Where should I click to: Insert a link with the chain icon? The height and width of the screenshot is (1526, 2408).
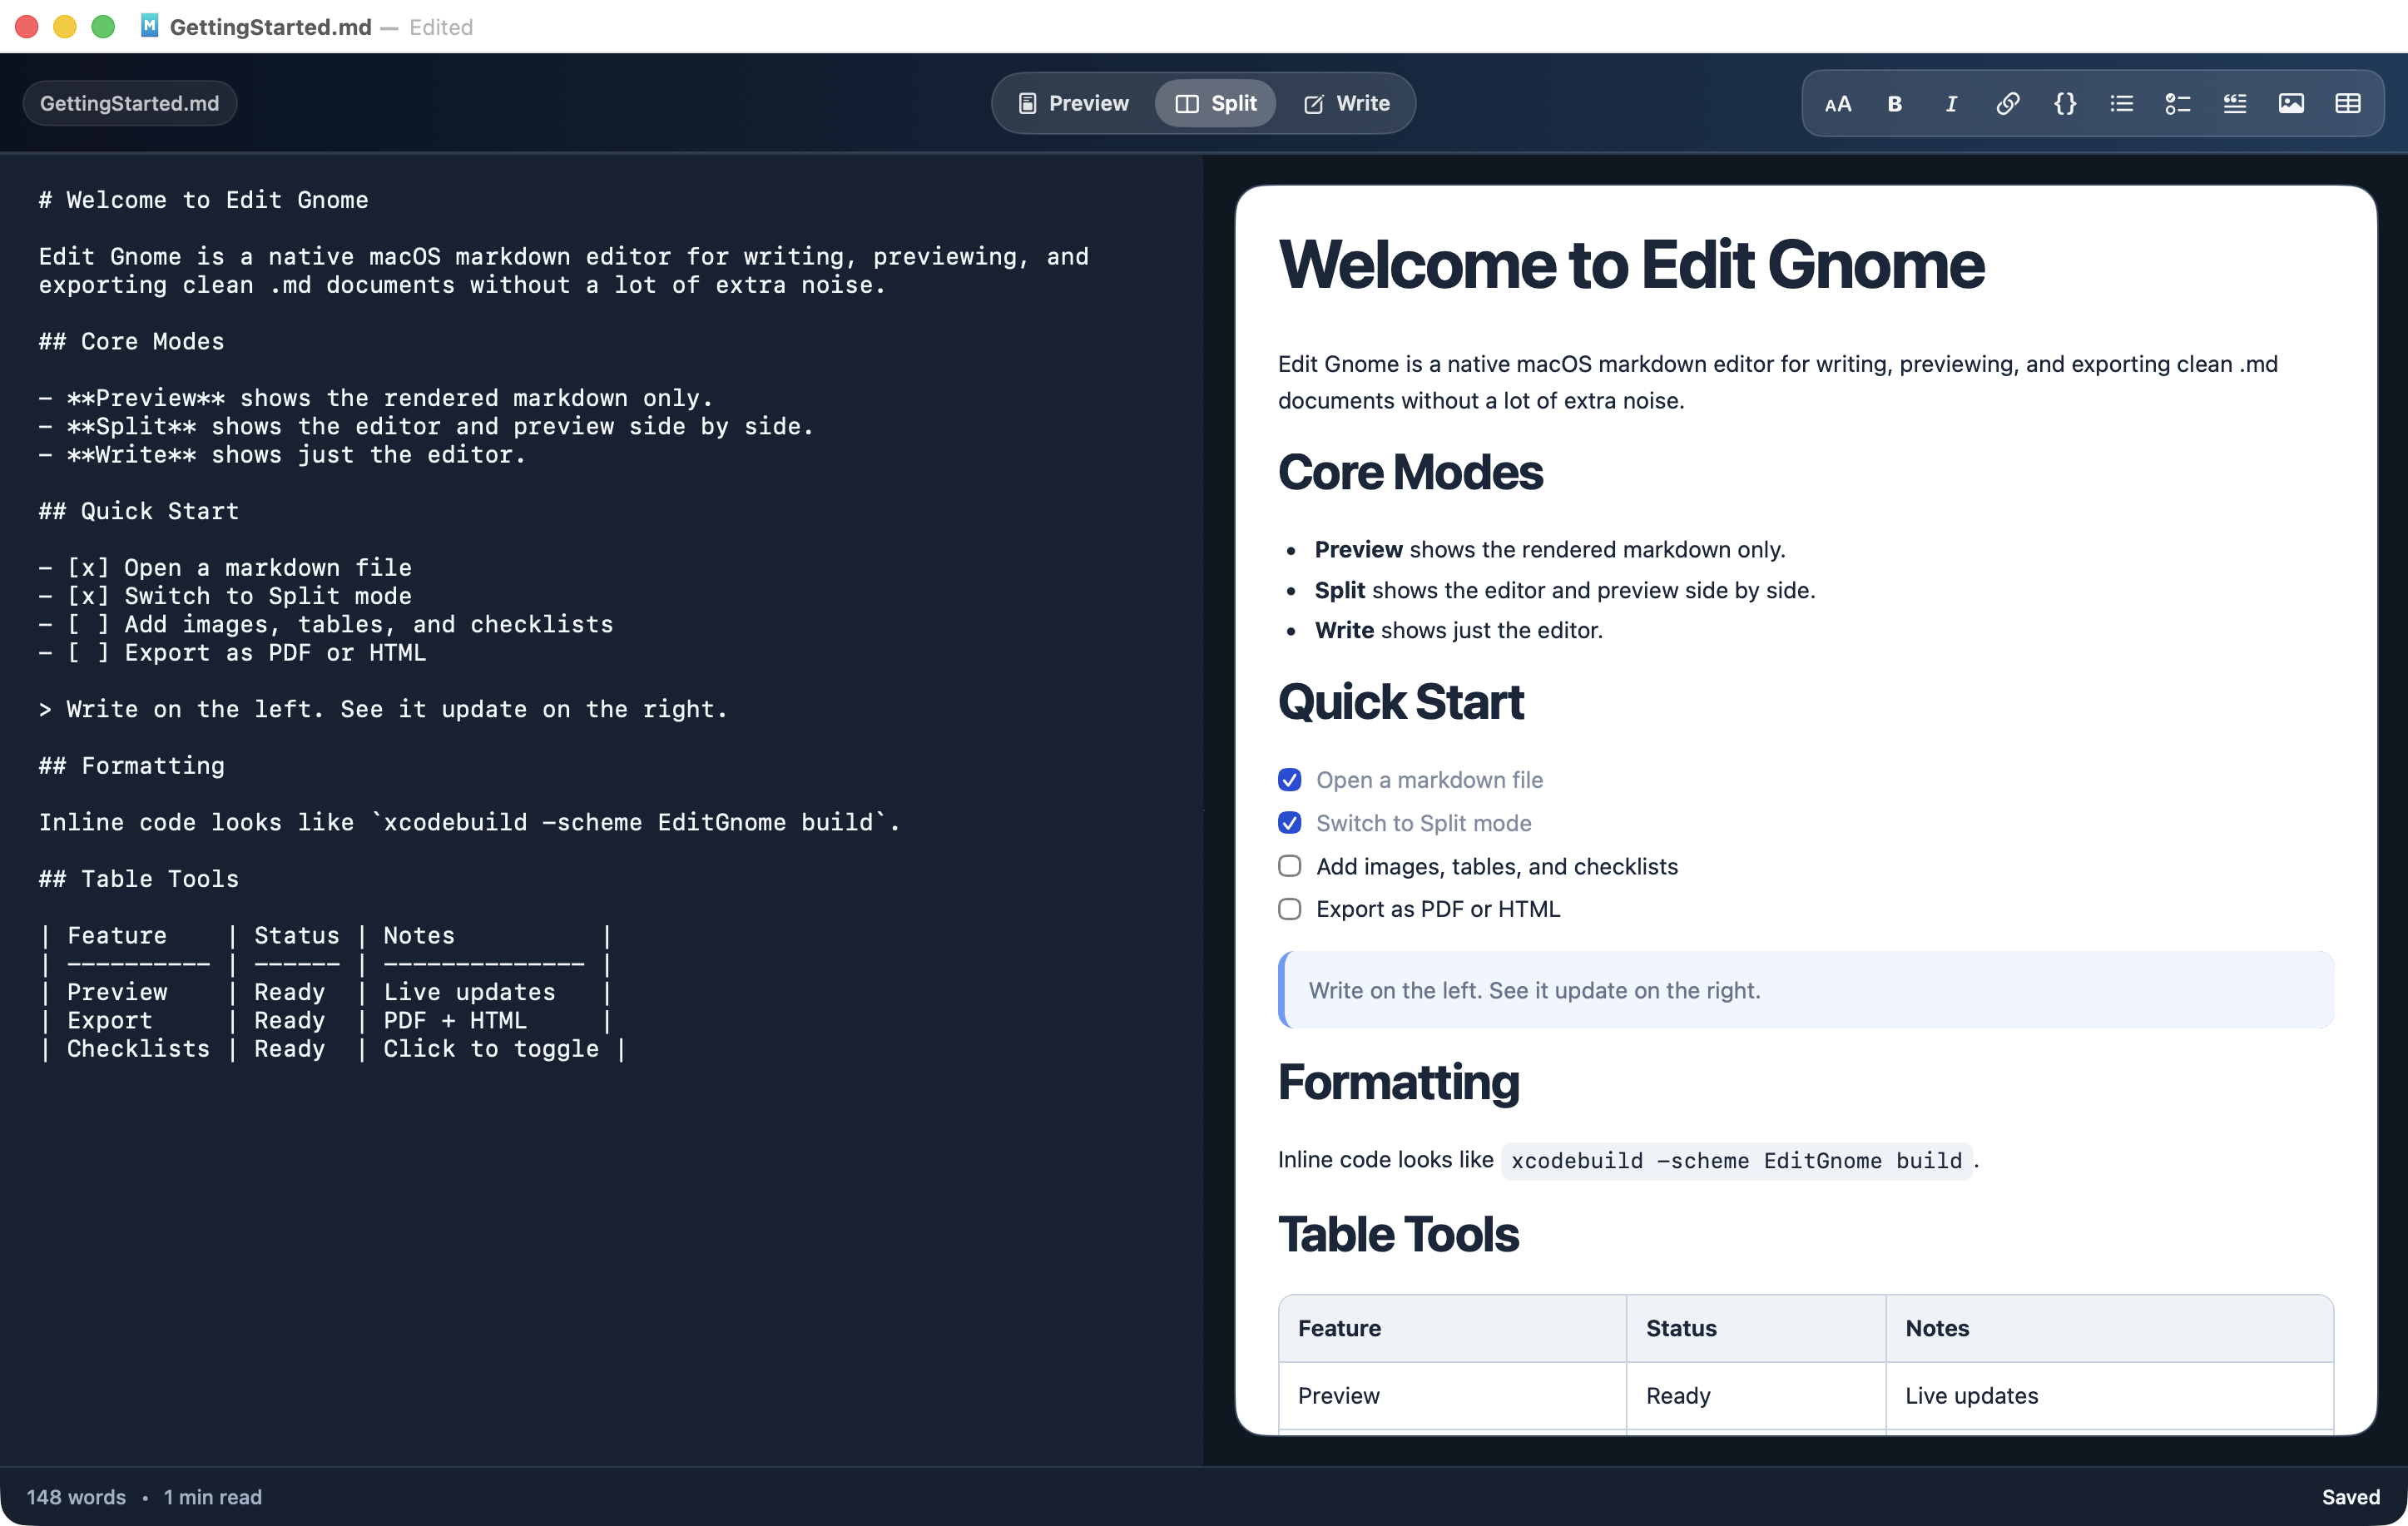coord(2007,103)
